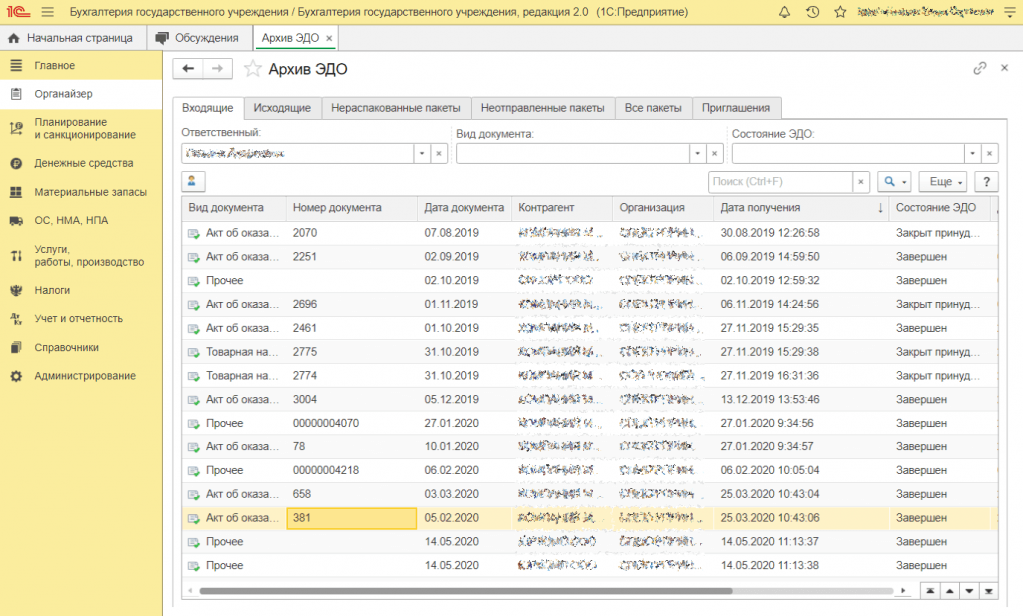Click the notifications bell icon
1023x616 pixels.
[x=784, y=12]
